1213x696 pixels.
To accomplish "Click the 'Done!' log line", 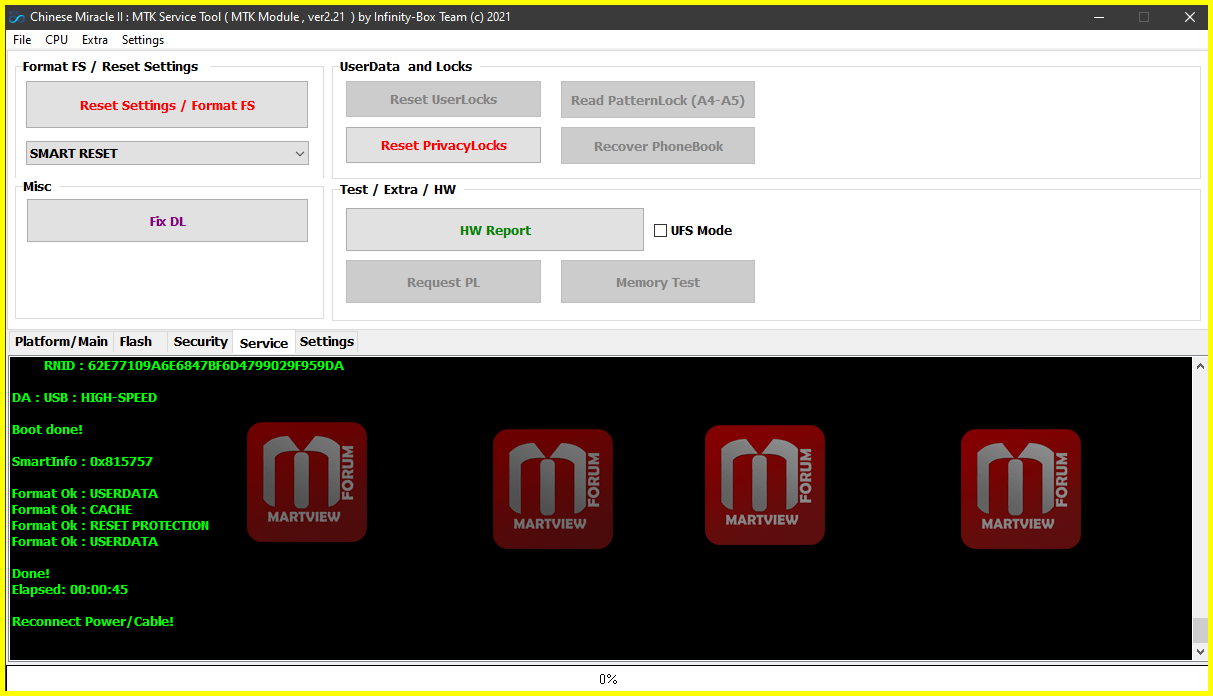I will coord(31,574).
